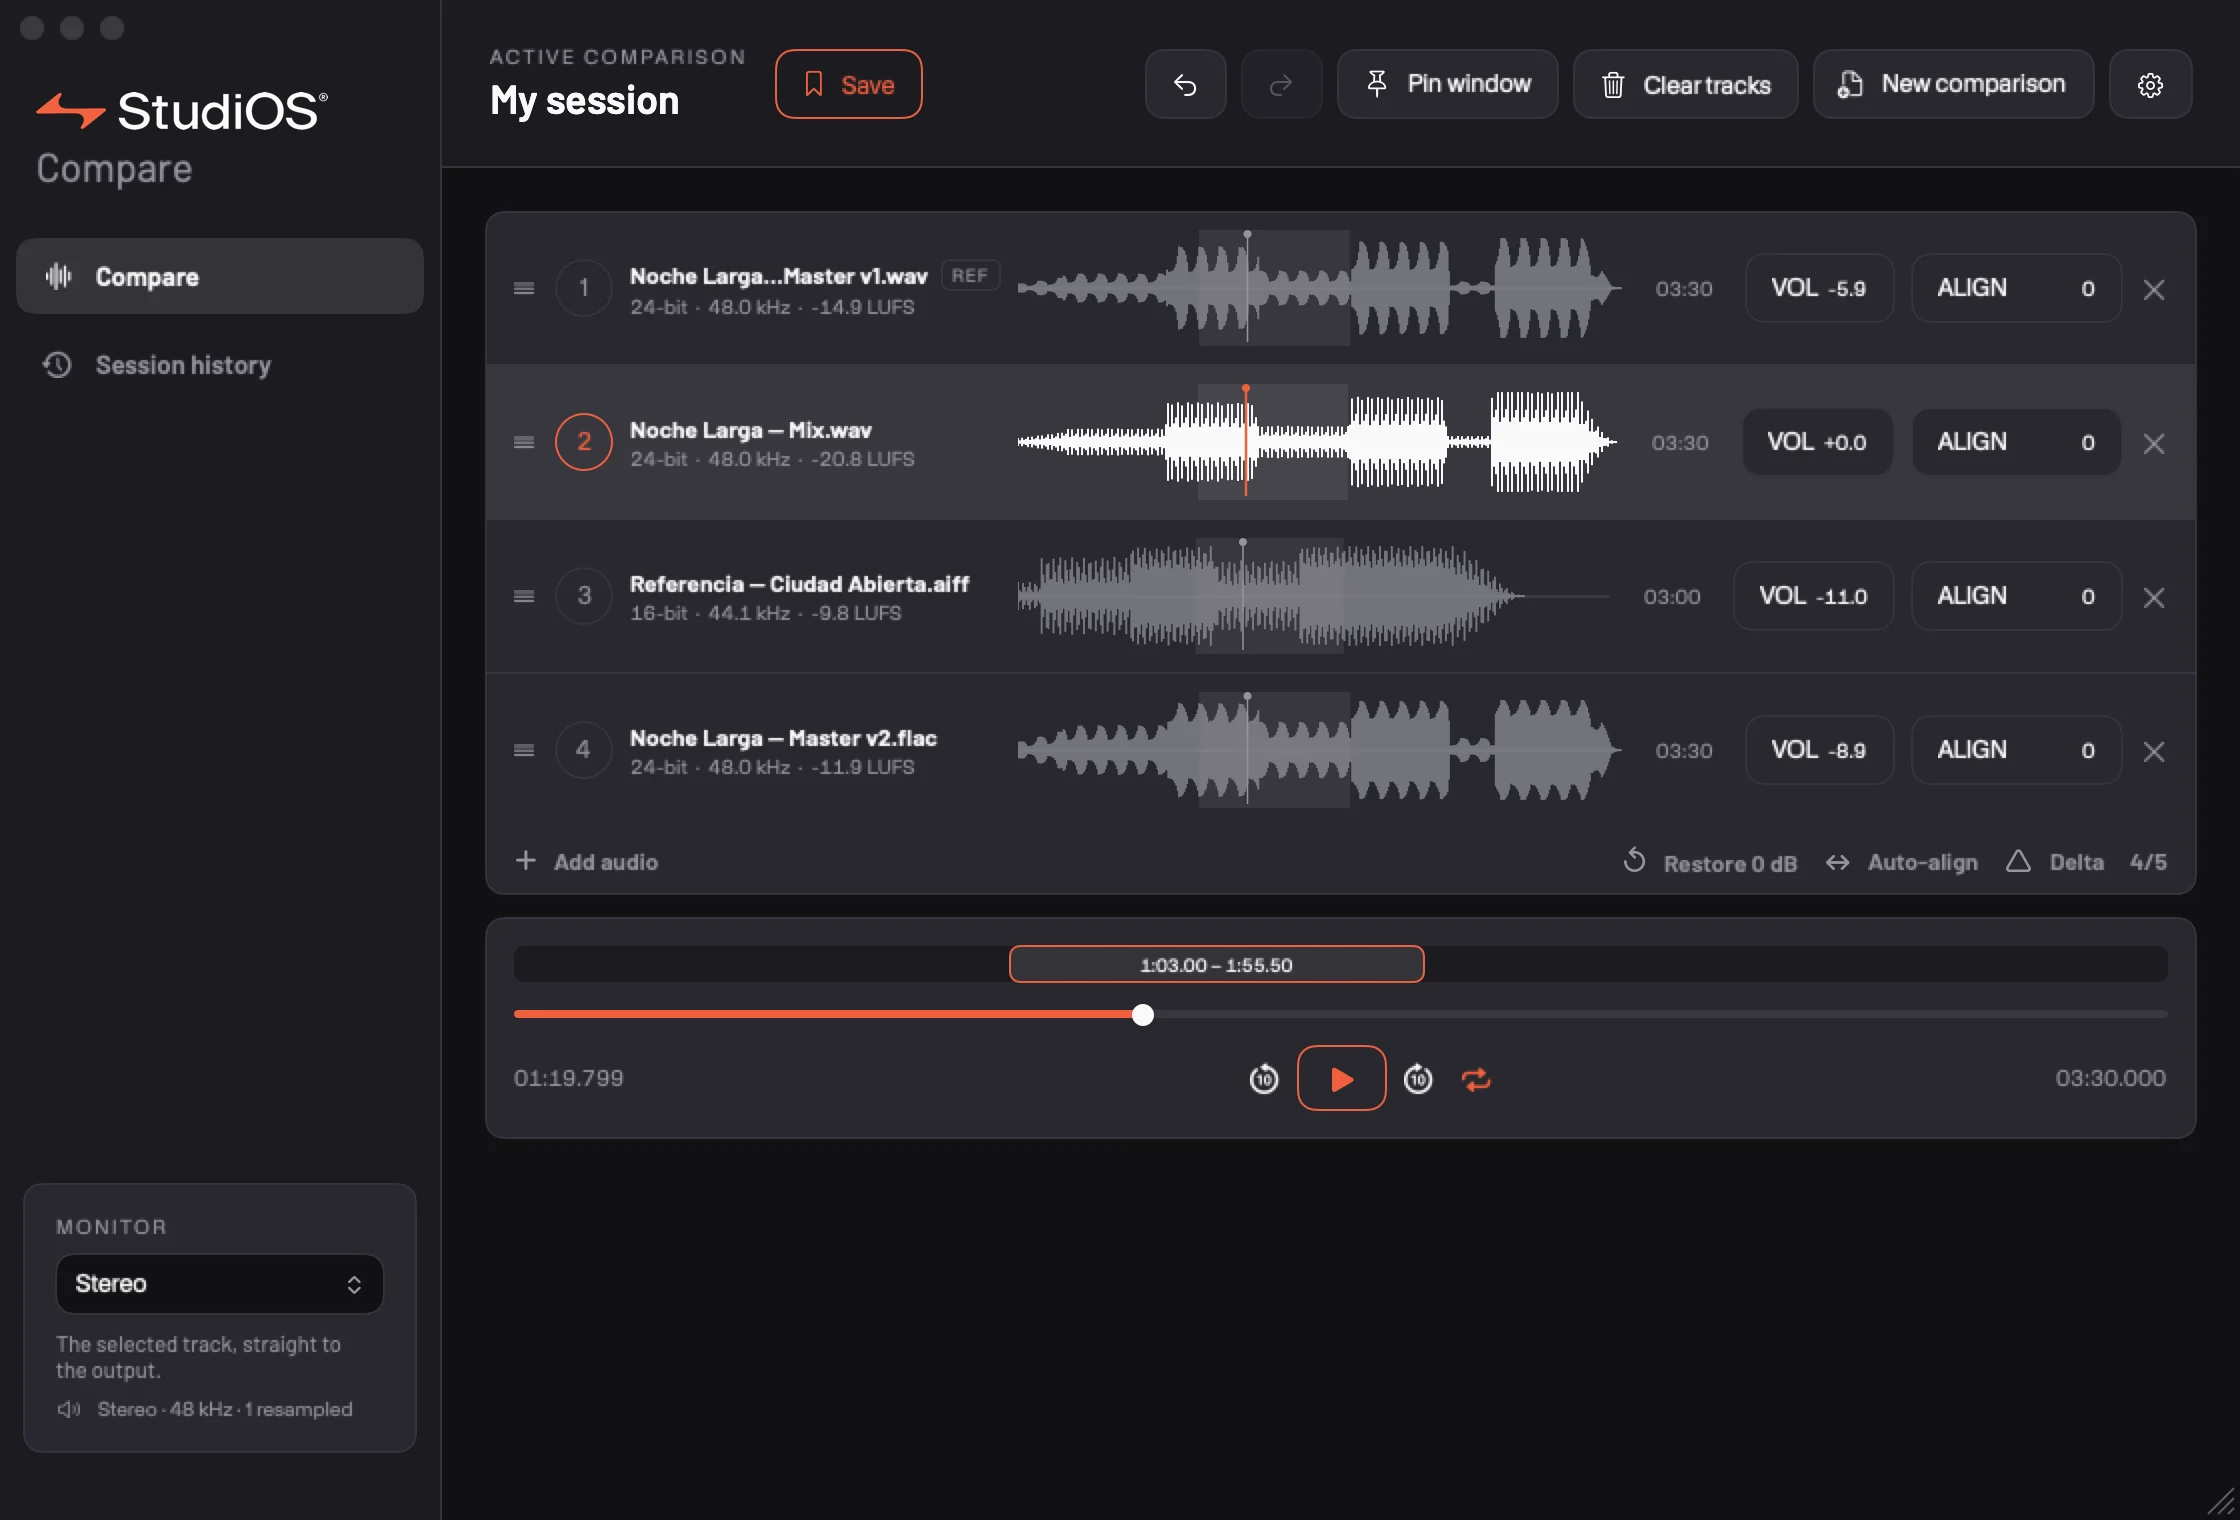Remove track Noche Larga – Mix.wav
This screenshot has width=2240, height=1520.
pos(2154,443)
